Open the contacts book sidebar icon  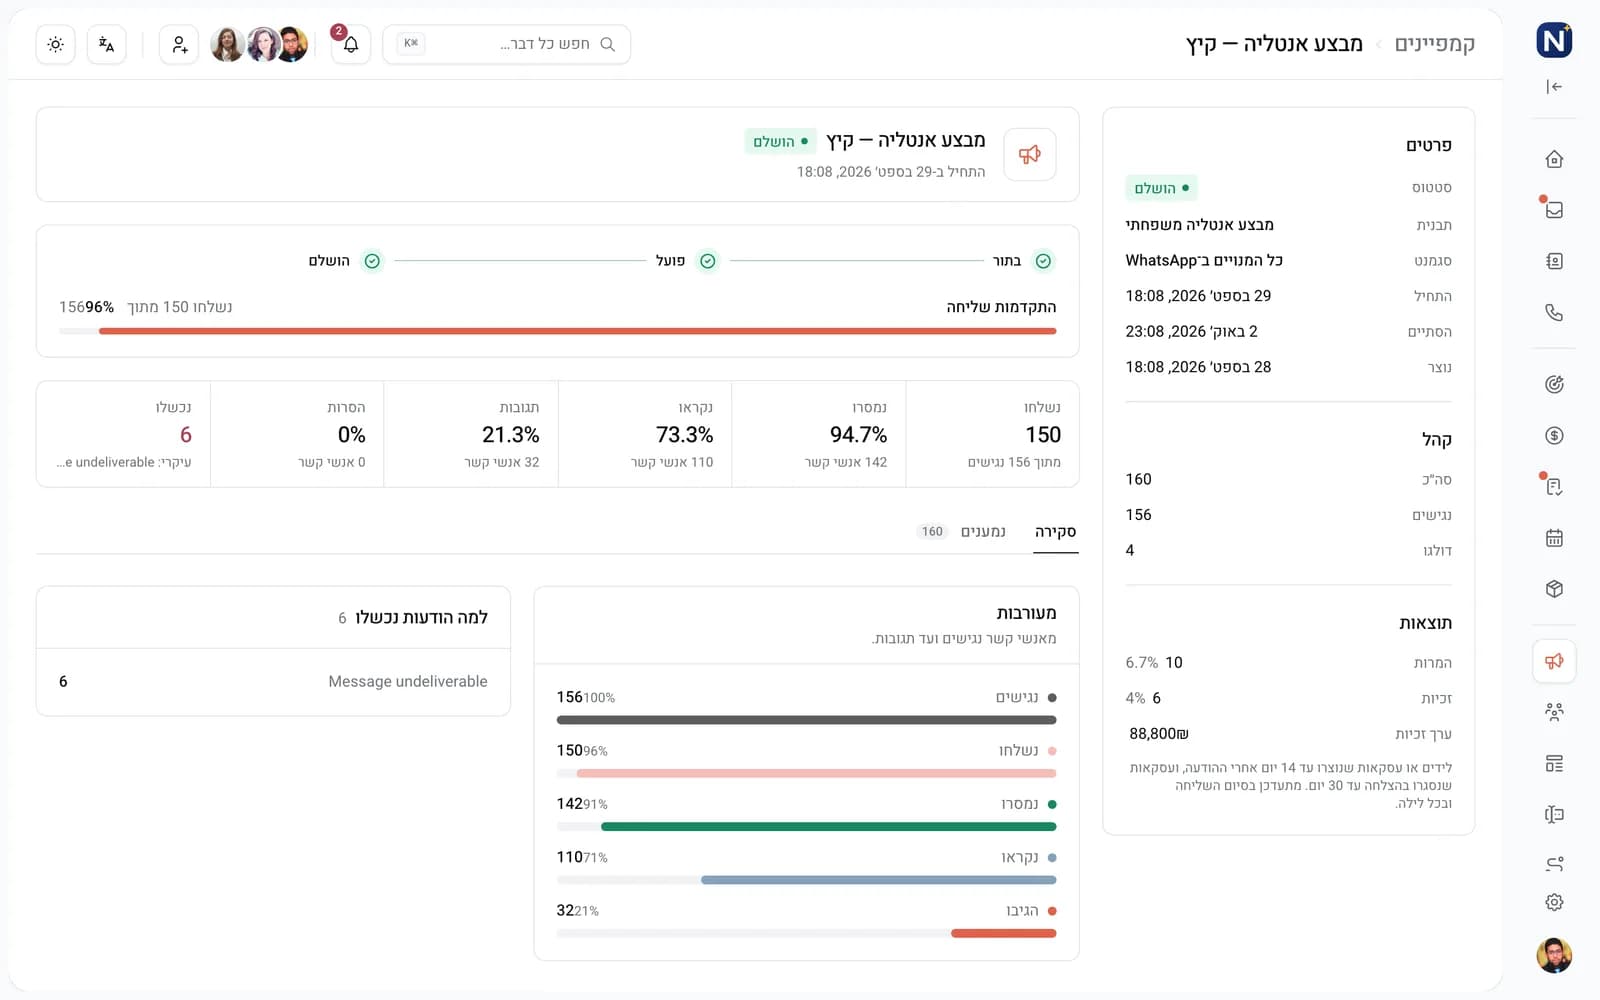pos(1554,261)
